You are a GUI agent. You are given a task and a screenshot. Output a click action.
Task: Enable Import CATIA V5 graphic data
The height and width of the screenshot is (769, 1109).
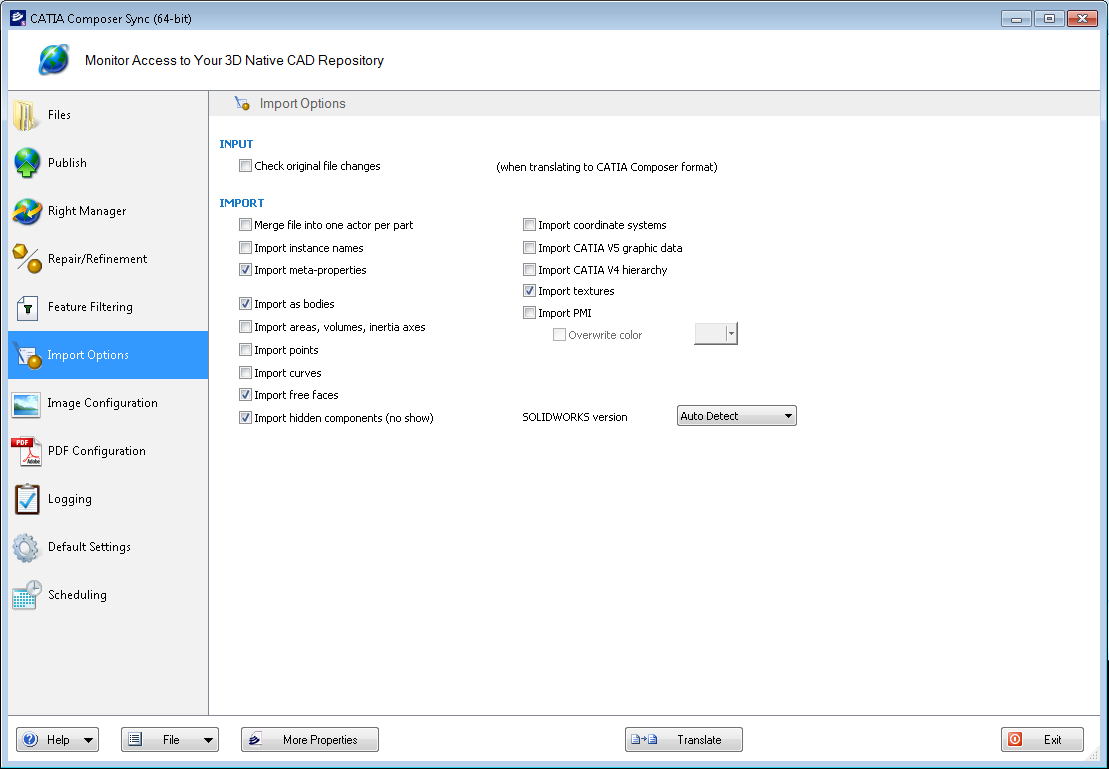(x=529, y=248)
